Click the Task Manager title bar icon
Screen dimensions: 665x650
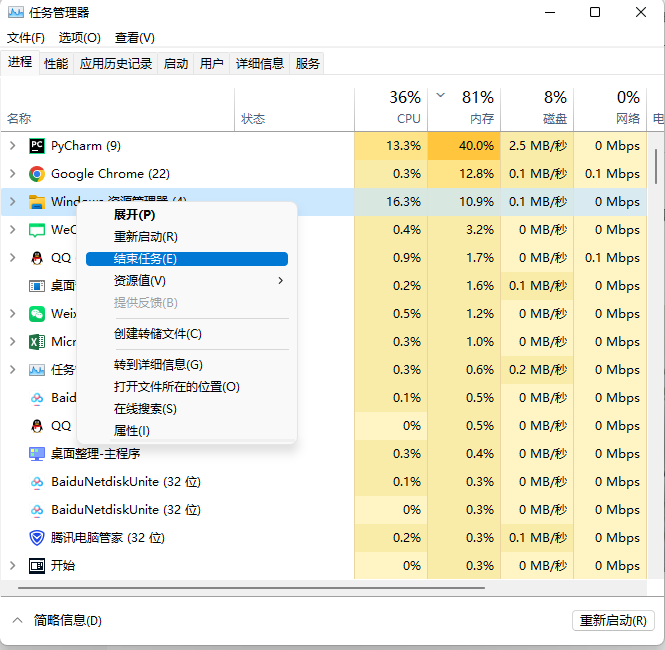coord(16,12)
